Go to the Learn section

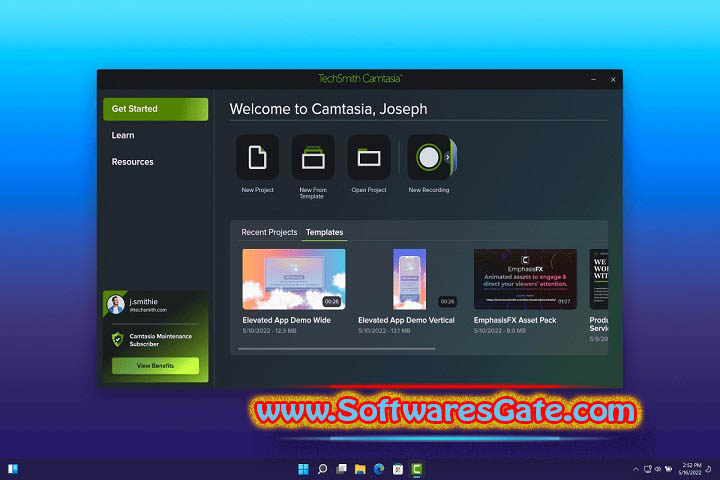123,135
